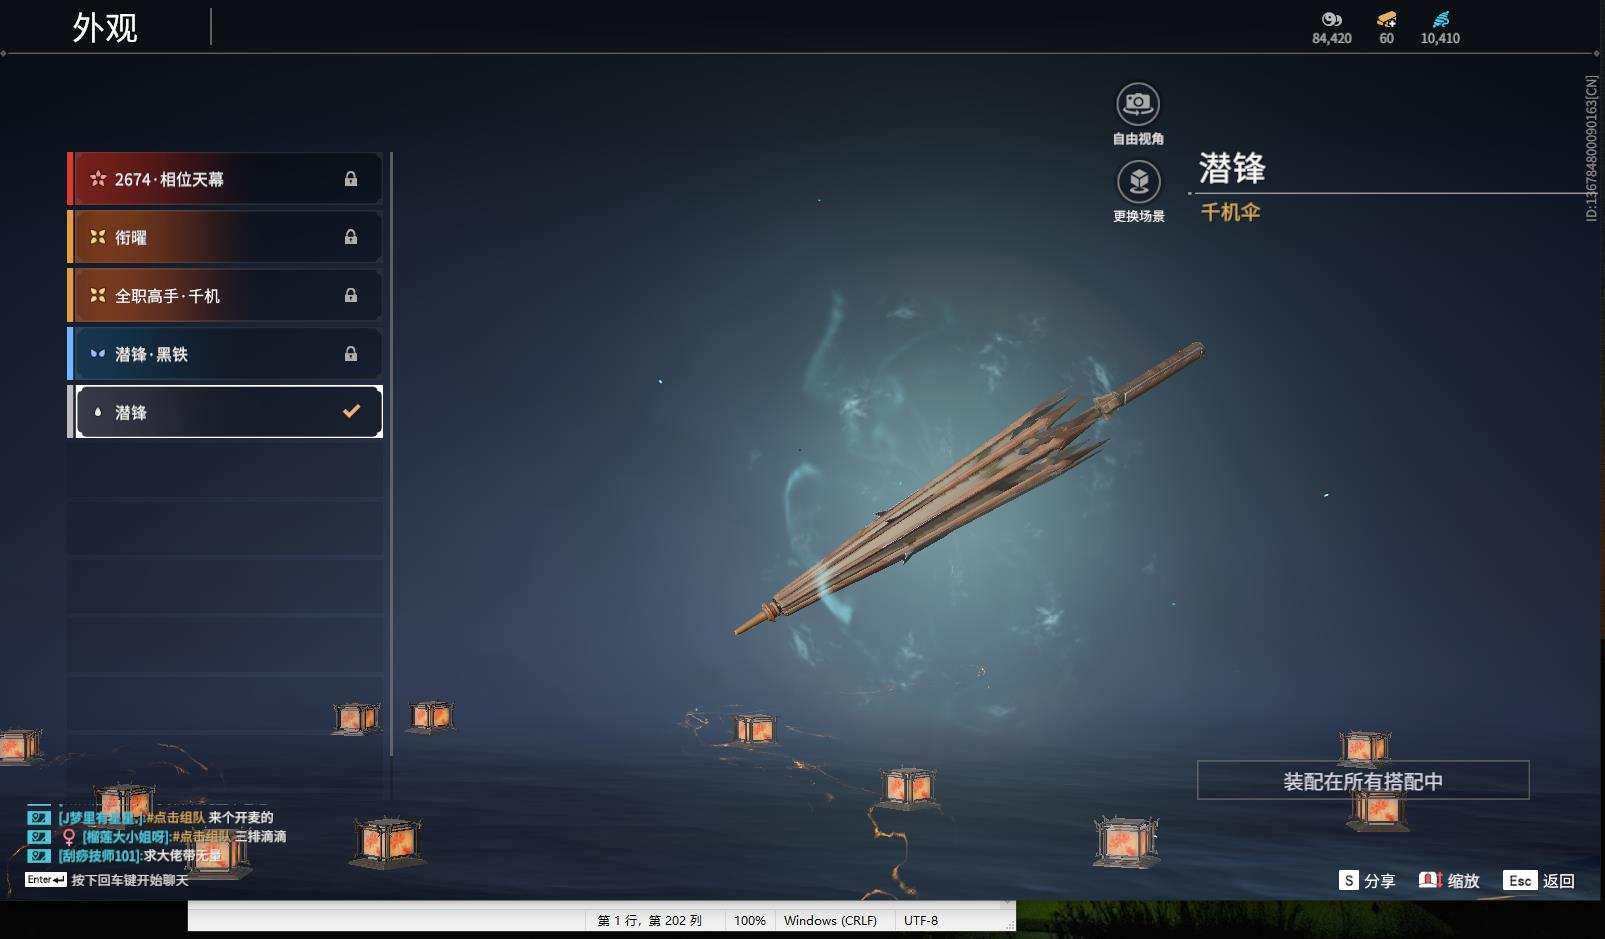Click the channel icon beside 刮痧技师101 message
Screen dimensions: 1605x939
pos(39,856)
